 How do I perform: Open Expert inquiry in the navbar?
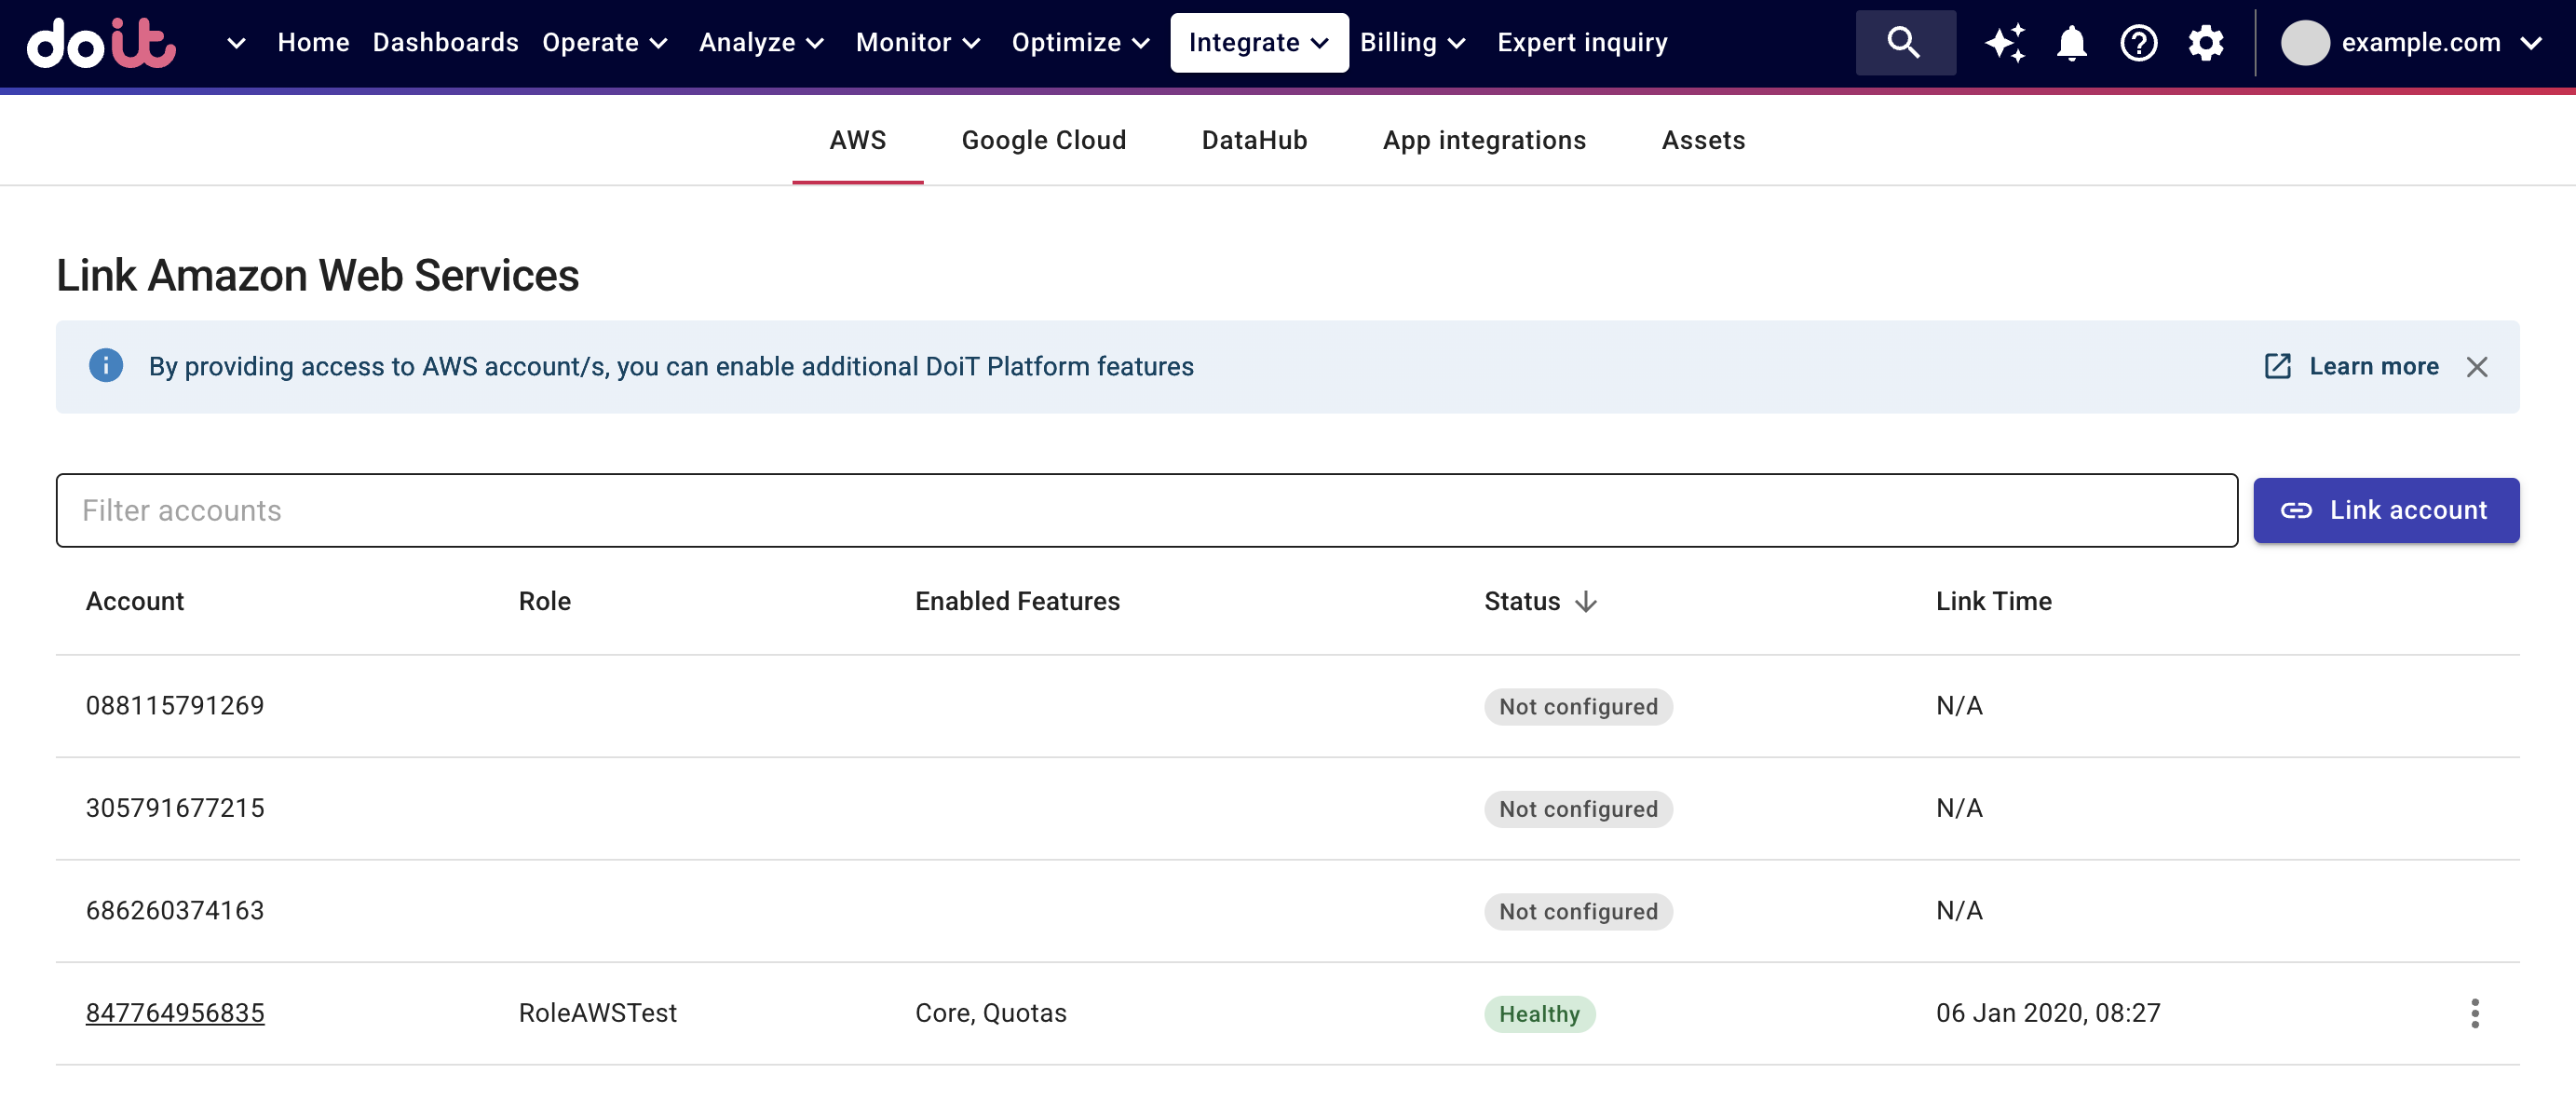(1582, 43)
